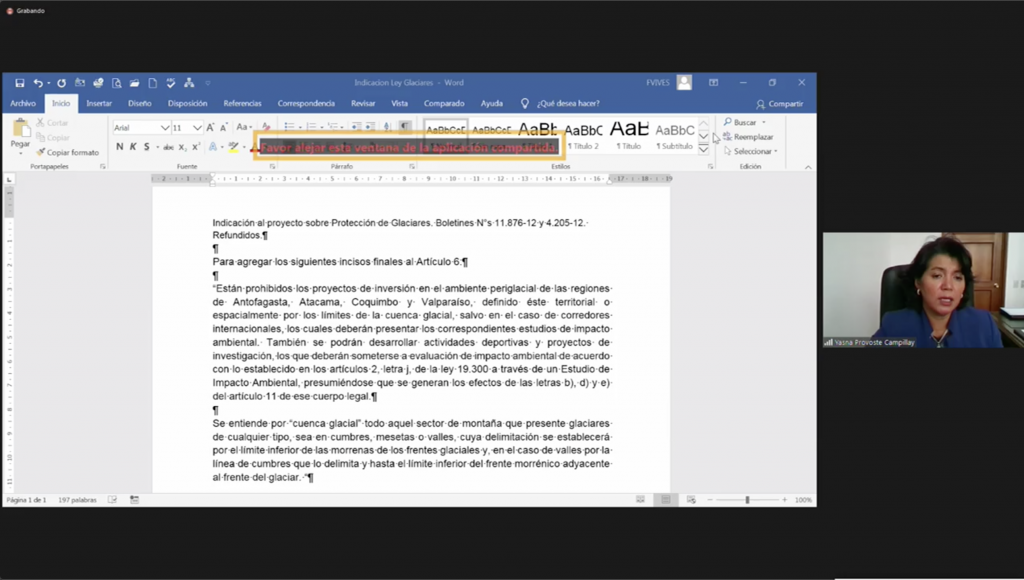Image resolution: width=1024 pixels, height=580 pixels.
Task: Apply the Subtítulo style
Action: 675,137
